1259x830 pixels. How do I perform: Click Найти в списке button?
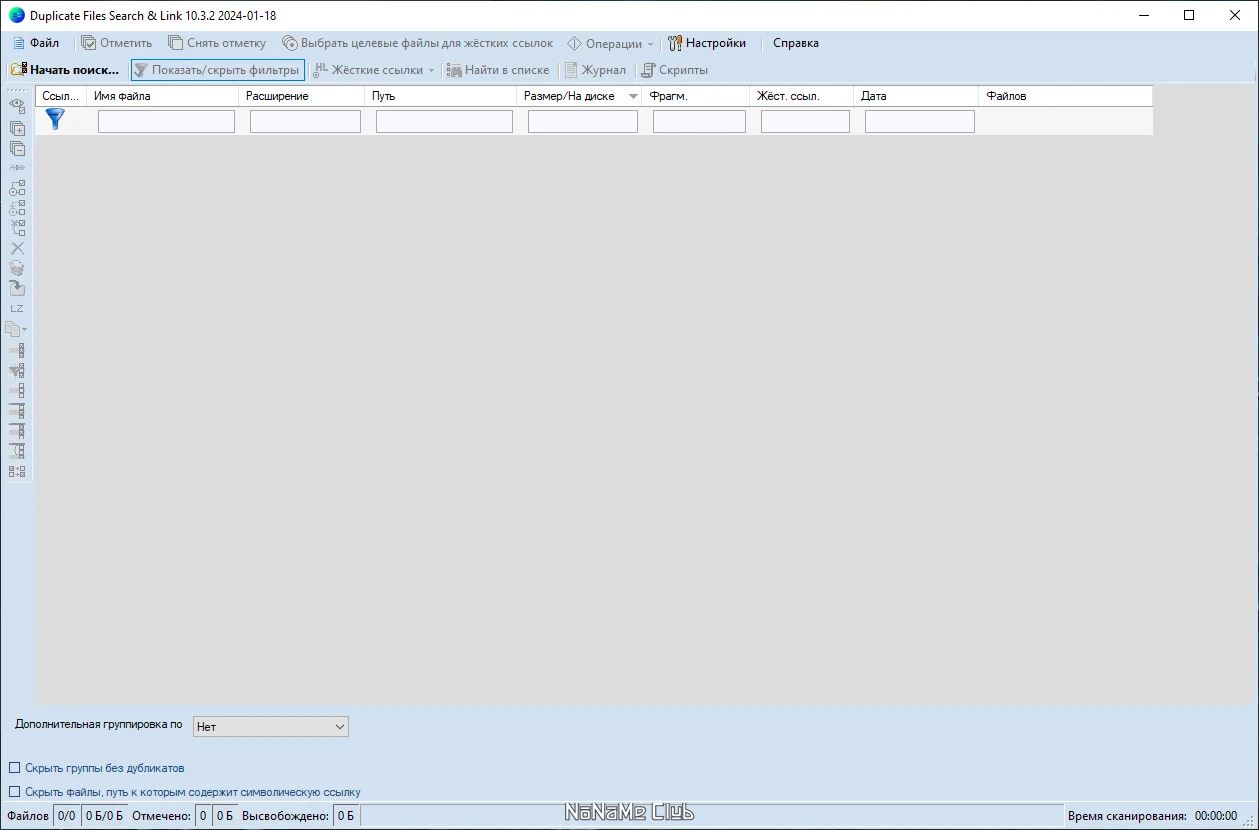[x=498, y=70]
